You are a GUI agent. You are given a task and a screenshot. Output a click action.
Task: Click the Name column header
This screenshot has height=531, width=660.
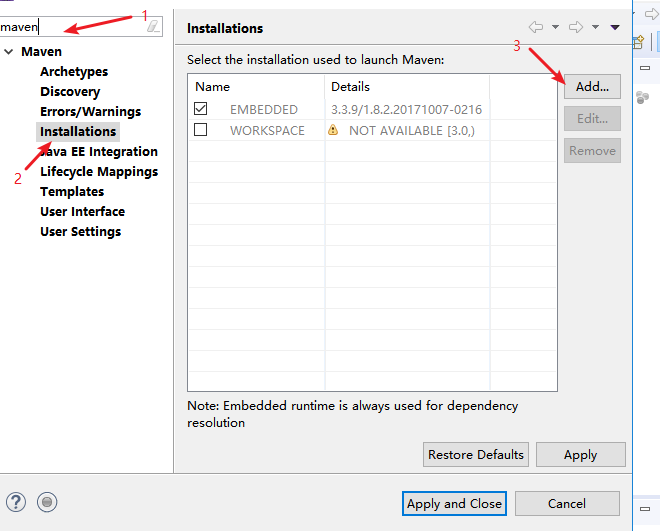pyautogui.click(x=256, y=87)
